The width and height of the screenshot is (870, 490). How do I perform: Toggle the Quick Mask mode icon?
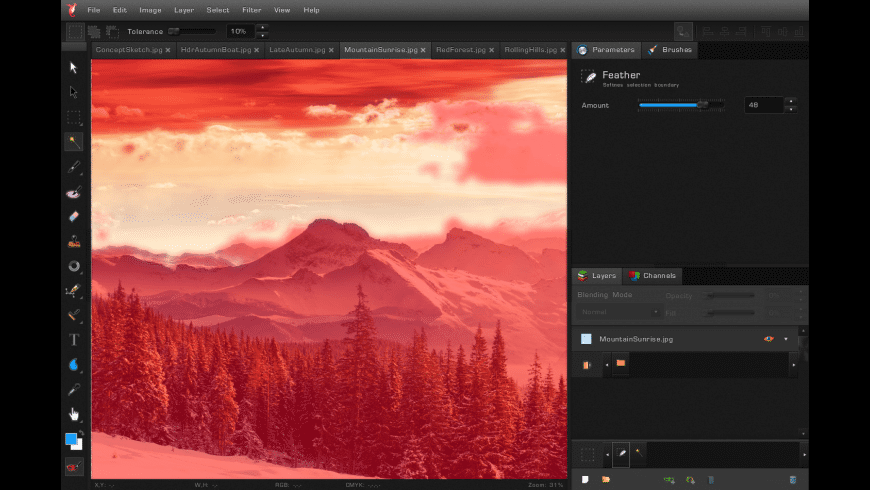point(73,467)
